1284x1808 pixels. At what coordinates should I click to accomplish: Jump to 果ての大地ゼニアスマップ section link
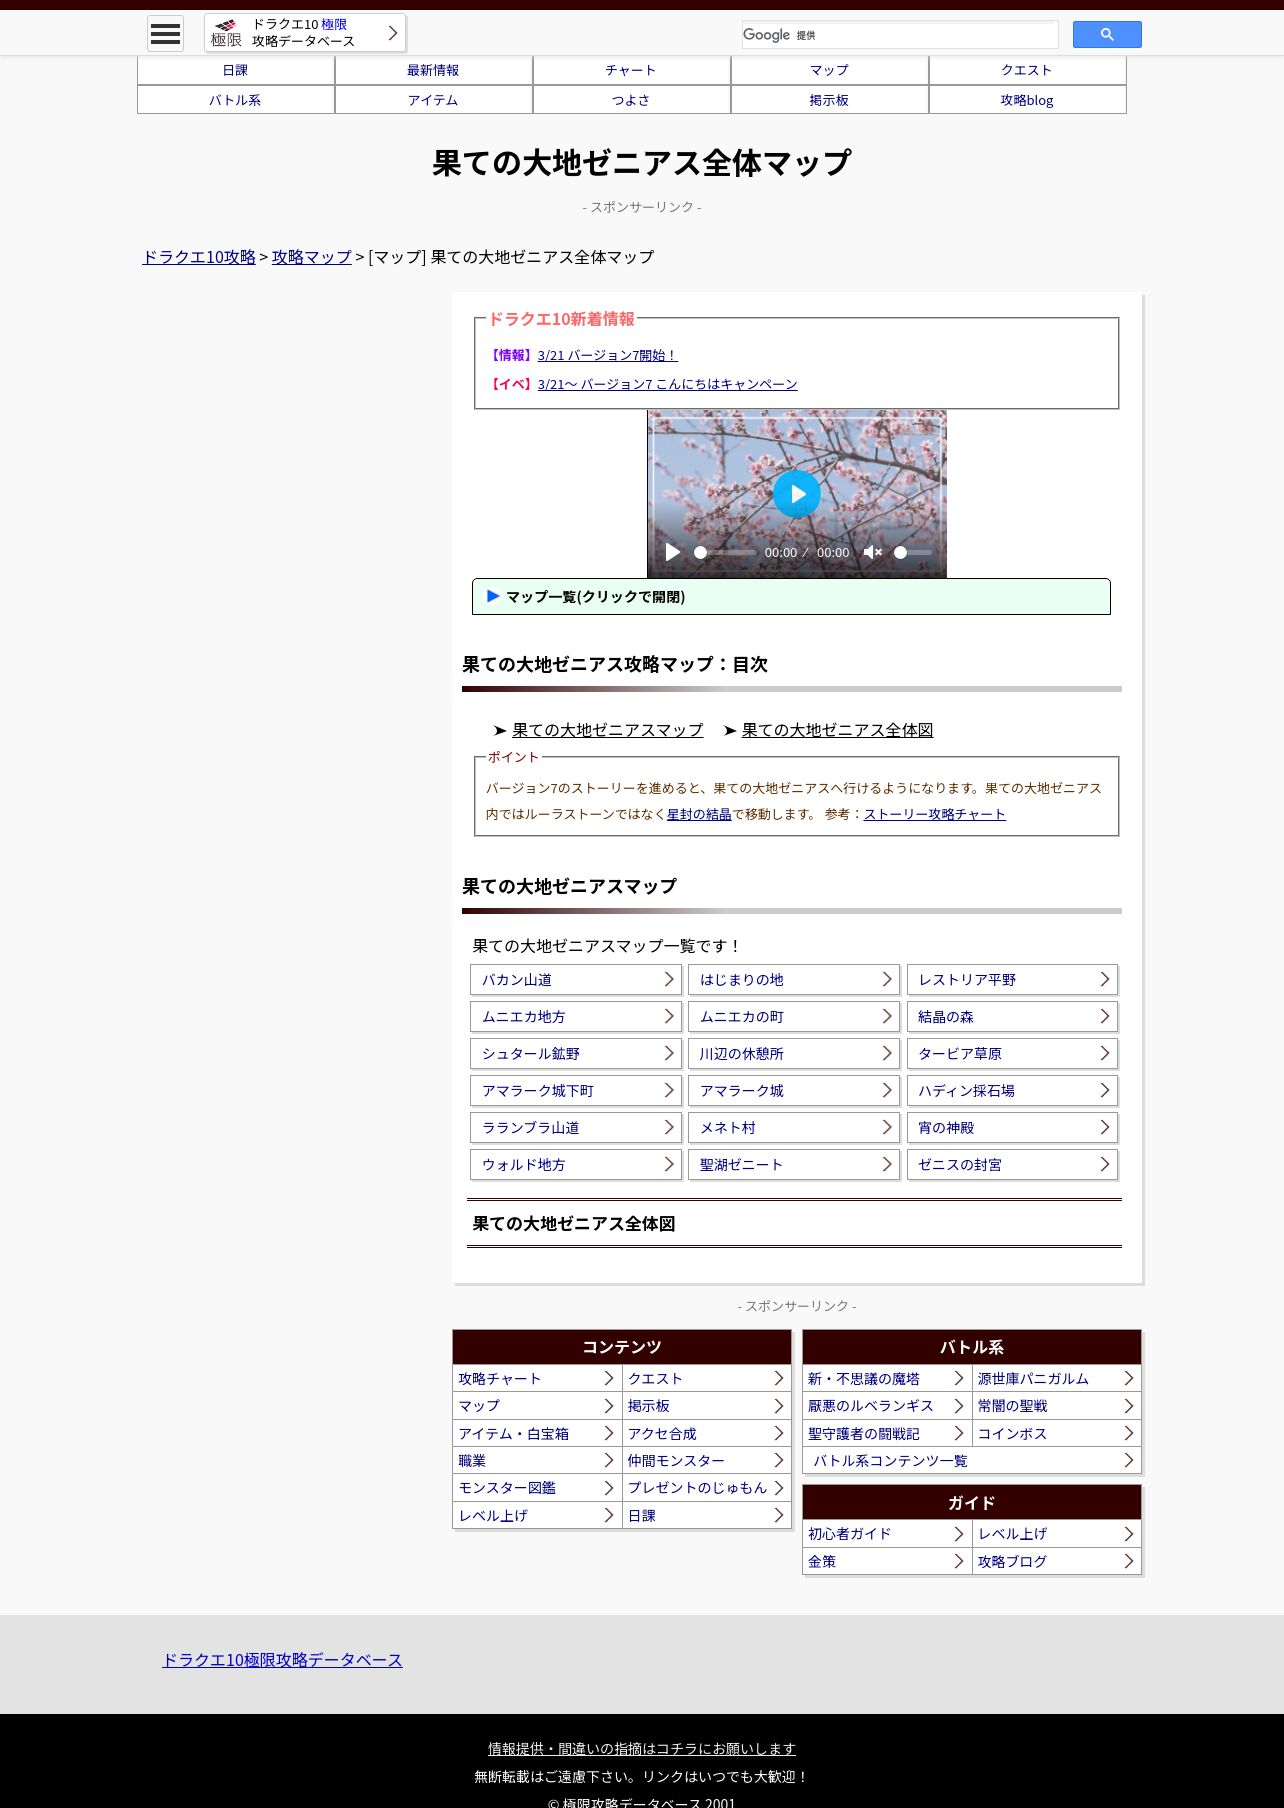(x=608, y=730)
